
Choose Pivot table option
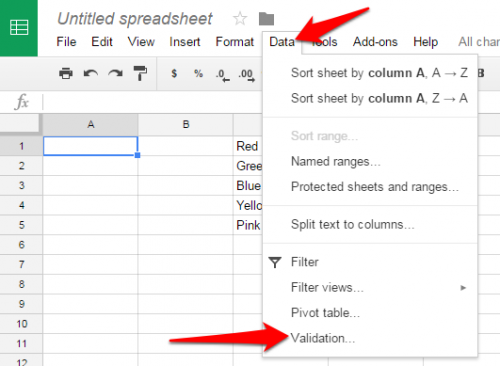coord(370,313)
